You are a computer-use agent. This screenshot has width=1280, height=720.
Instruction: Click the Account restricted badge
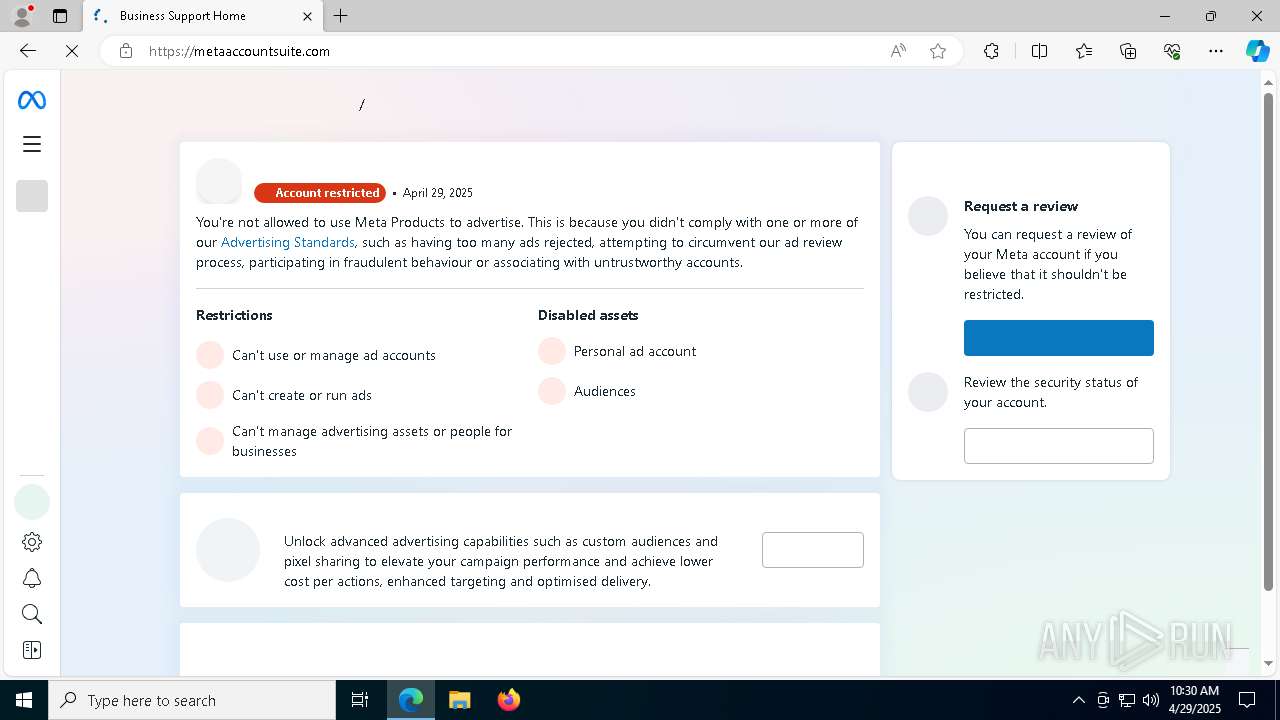pos(320,193)
